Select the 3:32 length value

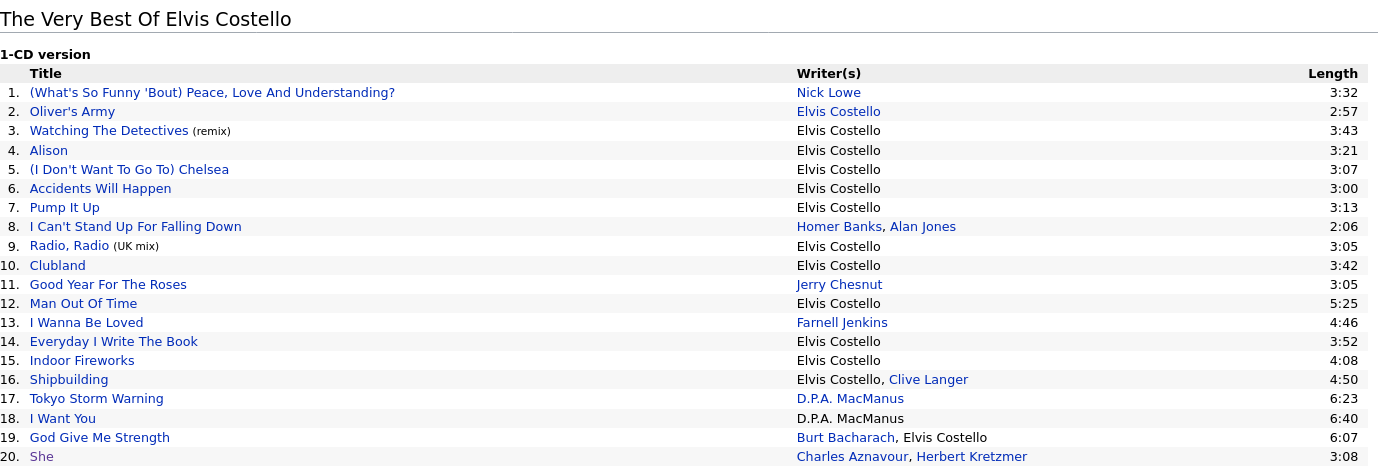click(1344, 93)
